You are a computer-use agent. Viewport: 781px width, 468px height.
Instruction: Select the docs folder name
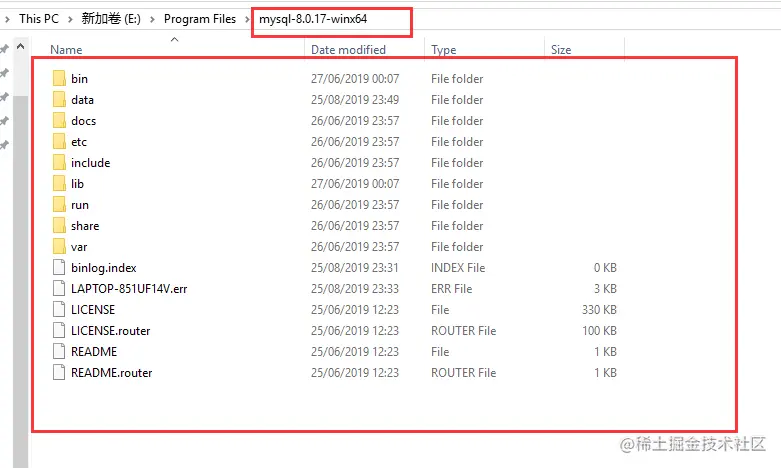tap(83, 120)
